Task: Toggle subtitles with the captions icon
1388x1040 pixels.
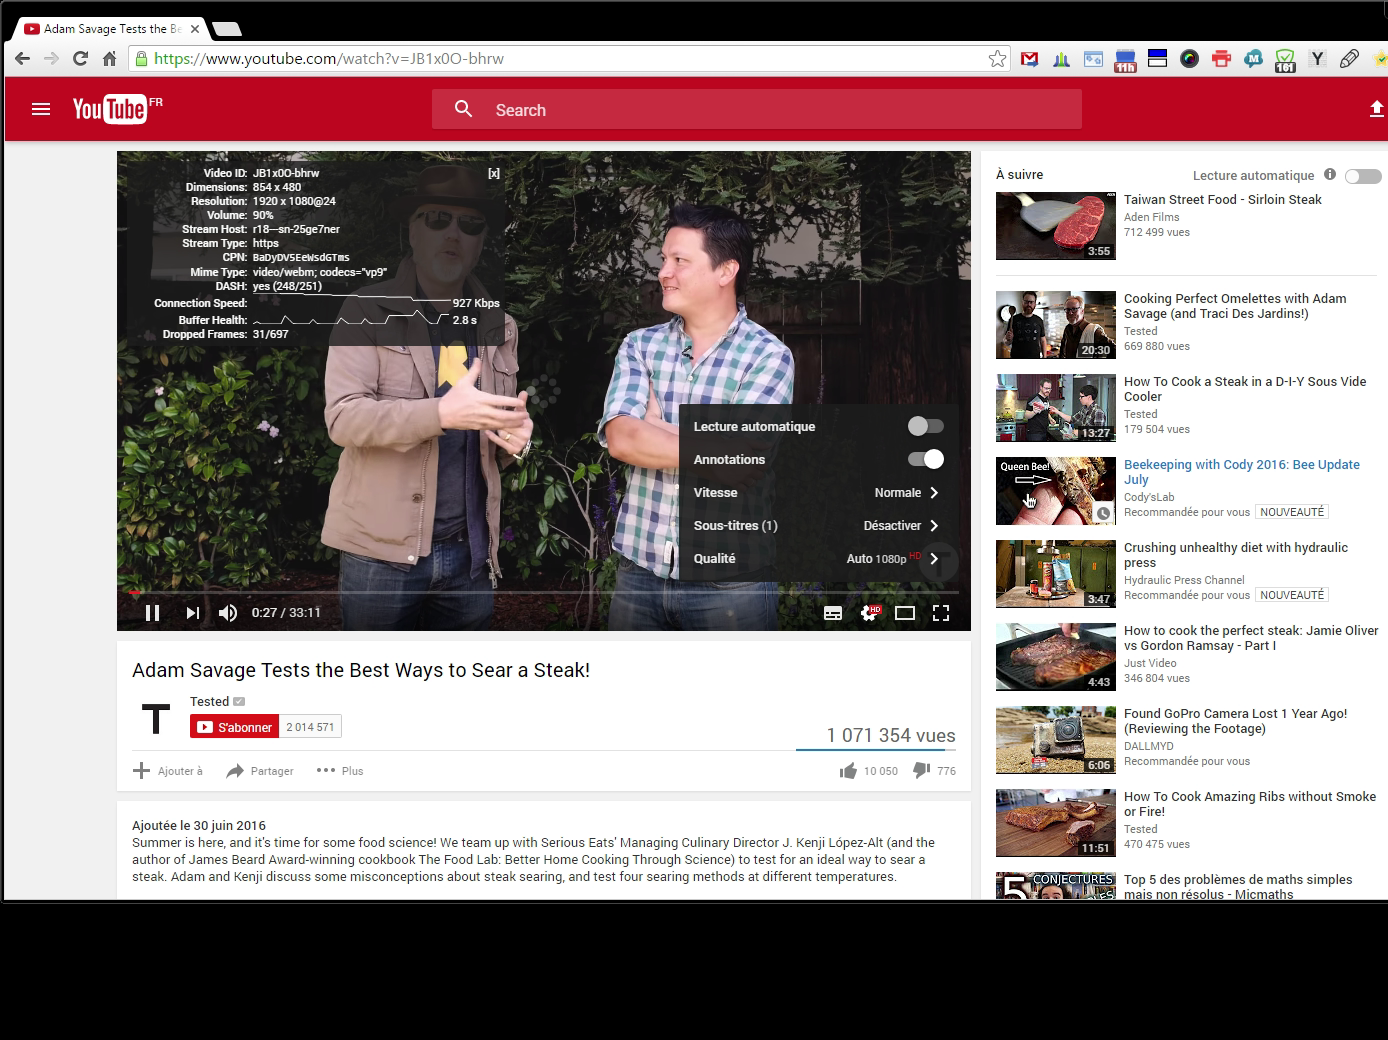Action: 832,613
